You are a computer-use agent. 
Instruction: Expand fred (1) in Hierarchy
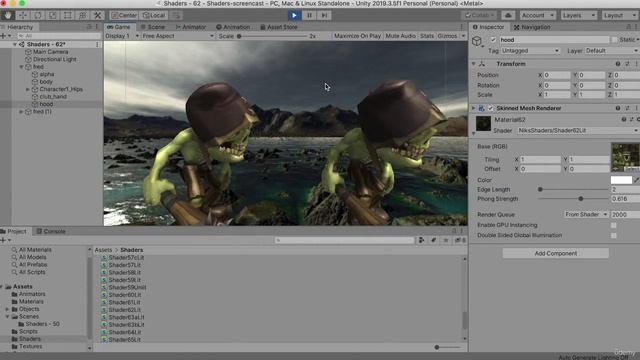[22, 111]
